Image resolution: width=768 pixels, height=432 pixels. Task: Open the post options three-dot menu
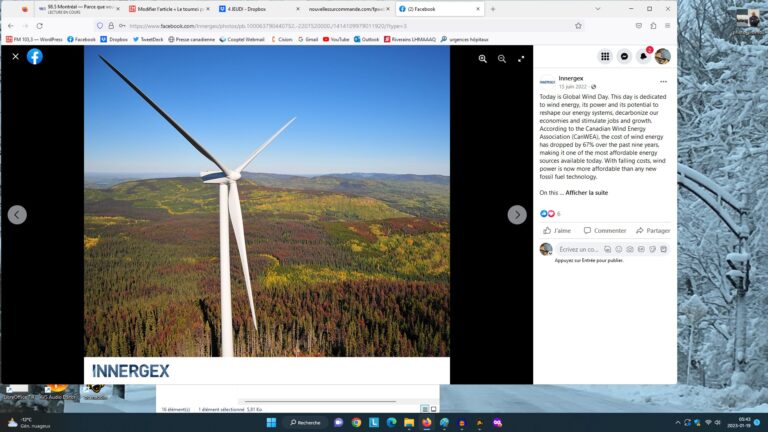(x=663, y=81)
